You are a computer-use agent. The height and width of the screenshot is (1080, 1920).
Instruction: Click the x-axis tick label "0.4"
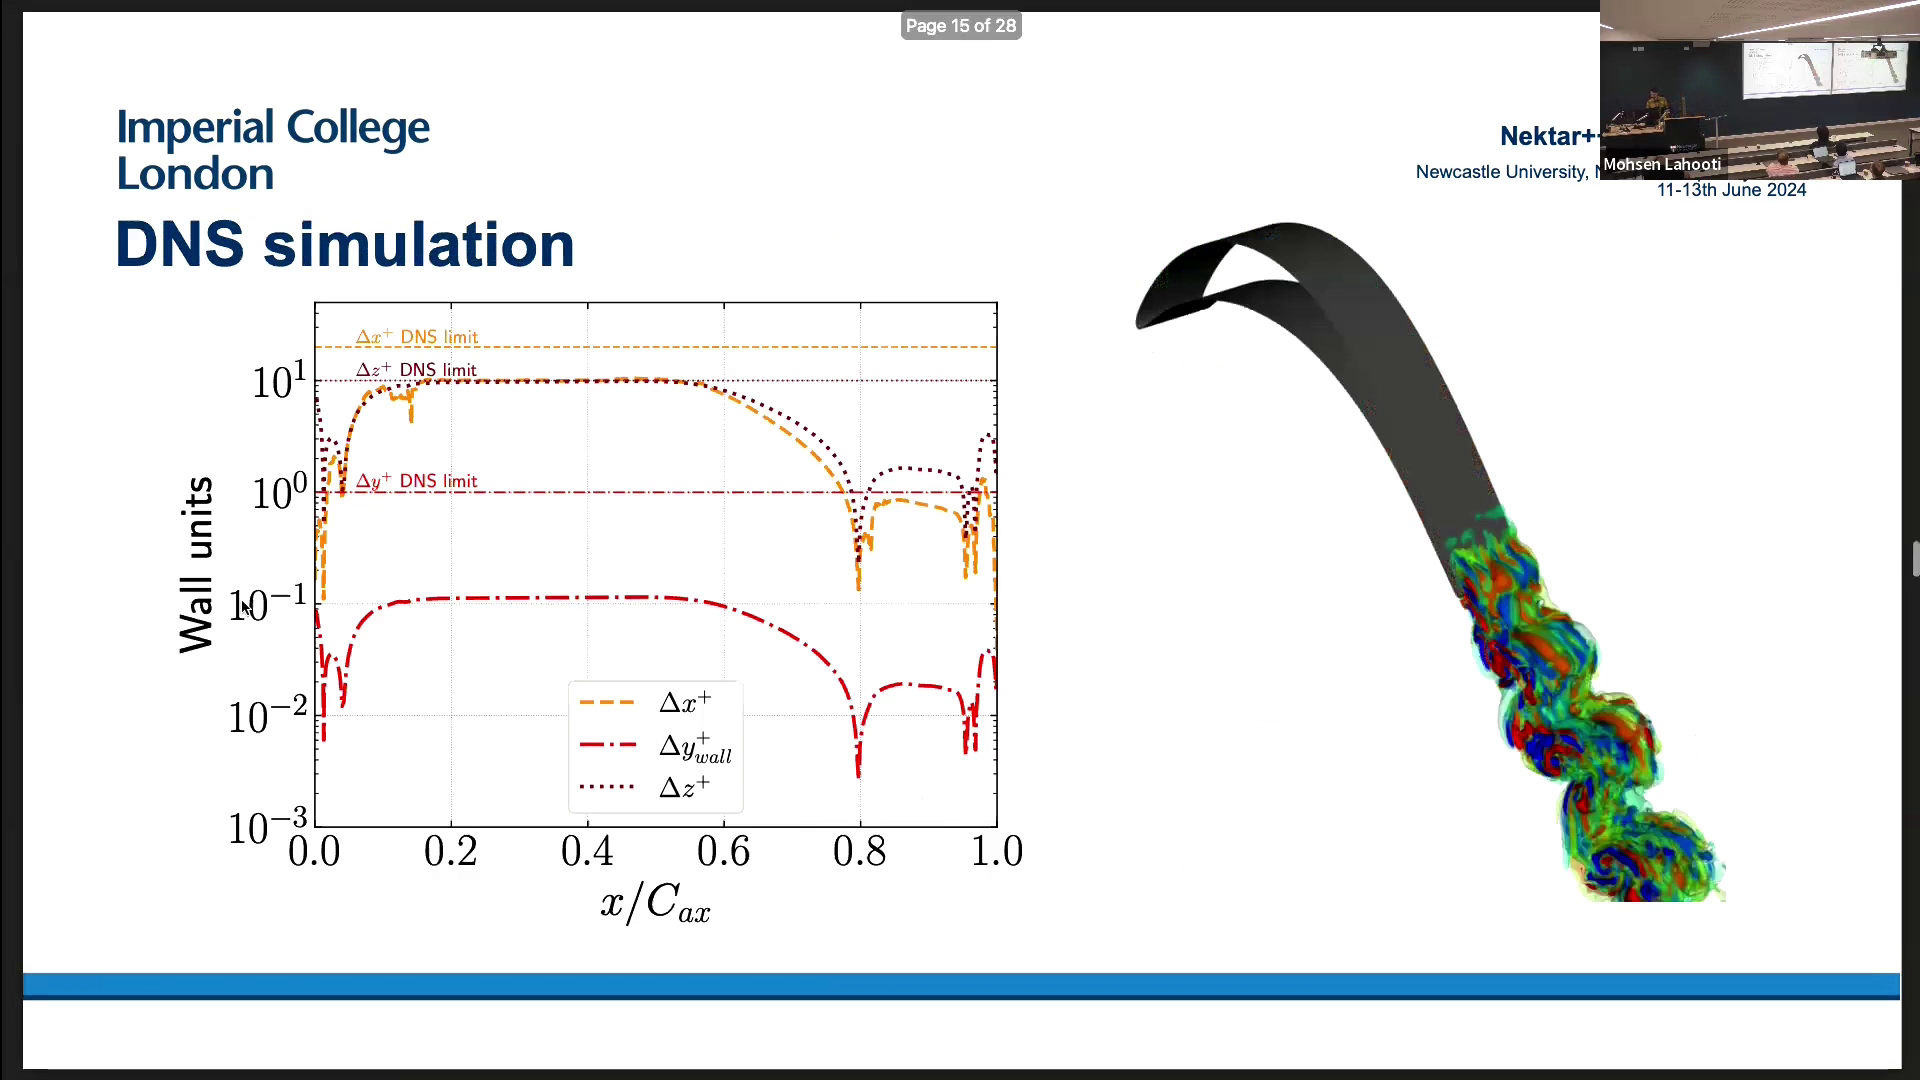click(x=587, y=852)
